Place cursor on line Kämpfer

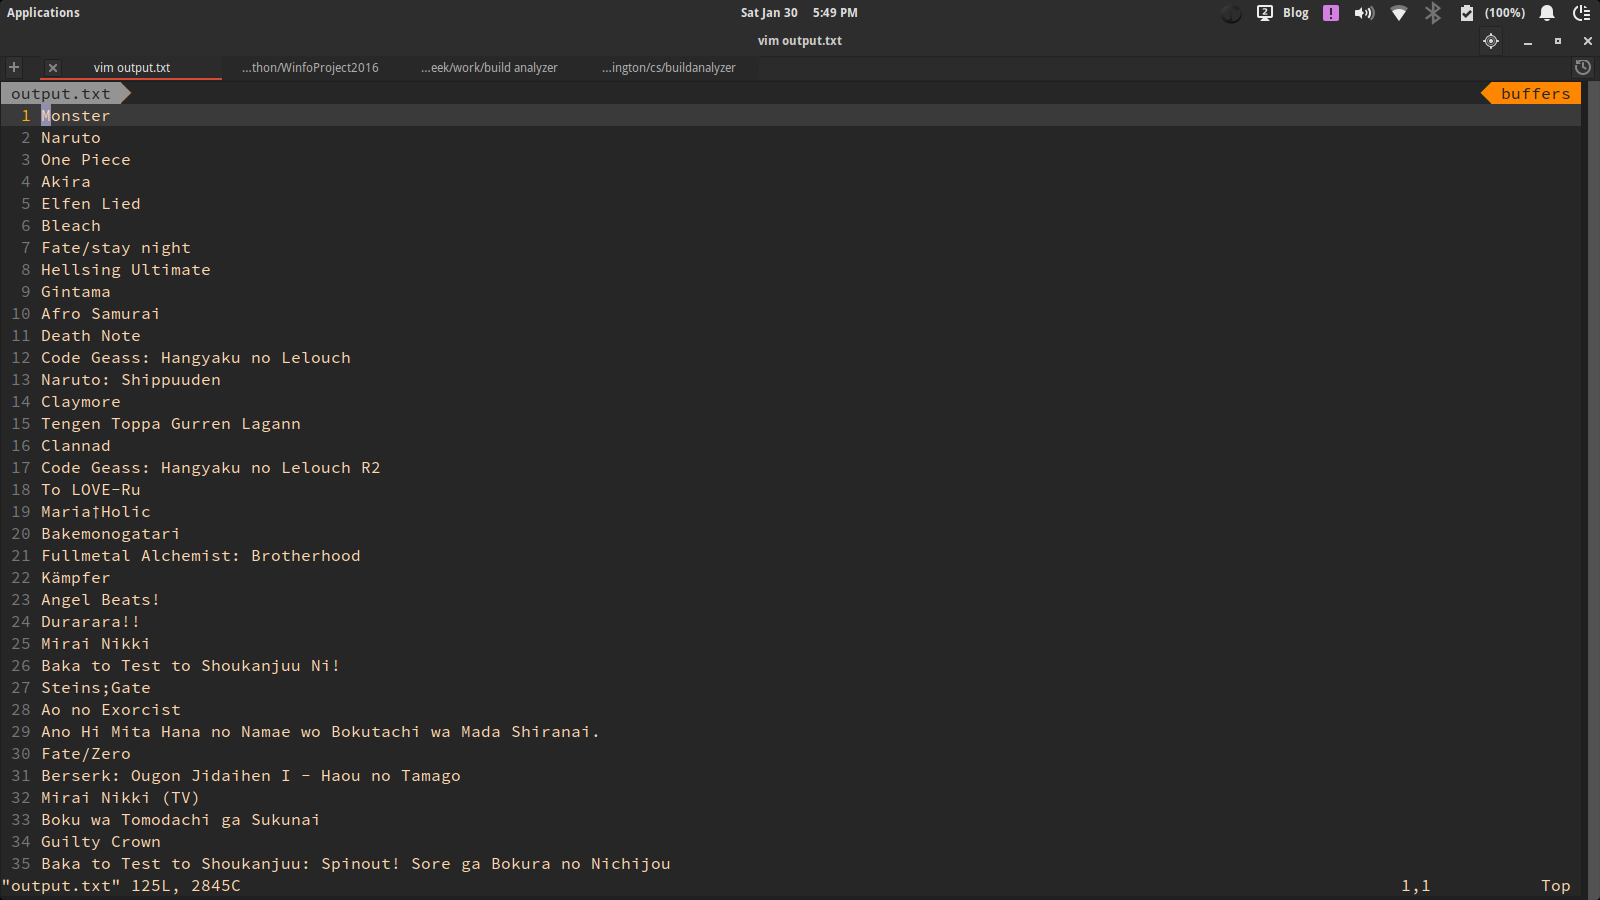click(76, 578)
